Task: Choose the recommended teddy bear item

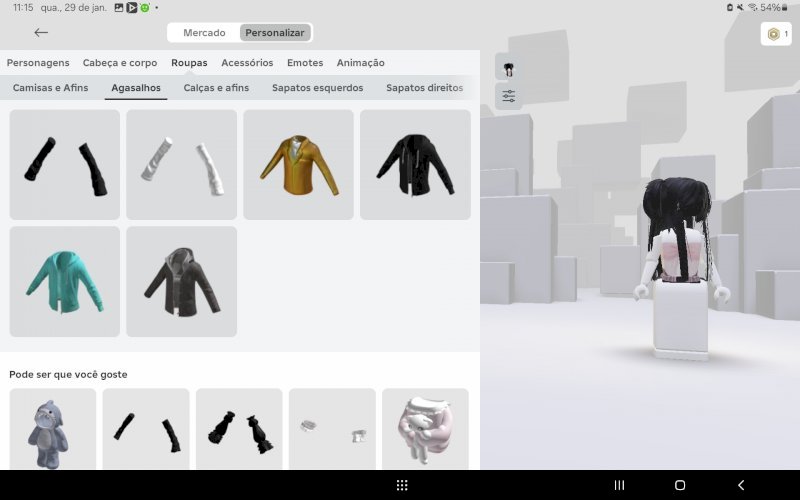Action: coord(52,429)
